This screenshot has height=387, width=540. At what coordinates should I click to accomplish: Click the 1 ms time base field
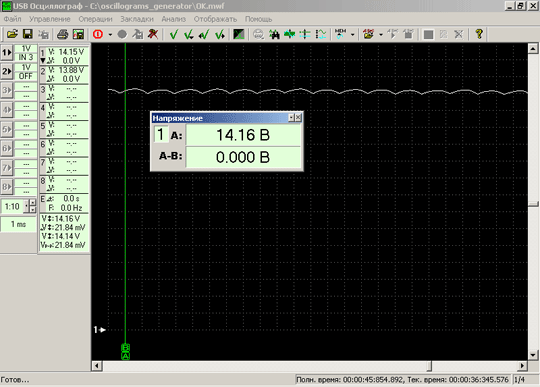tap(18, 224)
